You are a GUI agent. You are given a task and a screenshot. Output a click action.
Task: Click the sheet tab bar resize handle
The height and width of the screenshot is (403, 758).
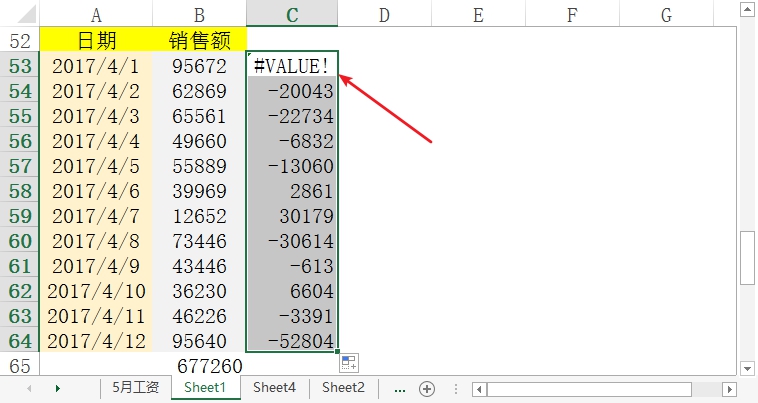point(455,389)
